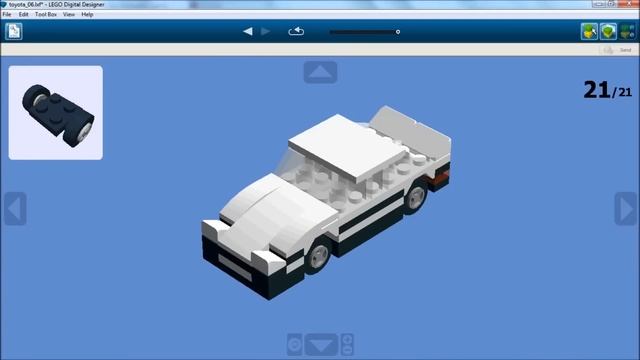Image resolution: width=640 pixels, height=360 pixels.
Task: Click the step progress slider handle
Action: click(x=398, y=32)
